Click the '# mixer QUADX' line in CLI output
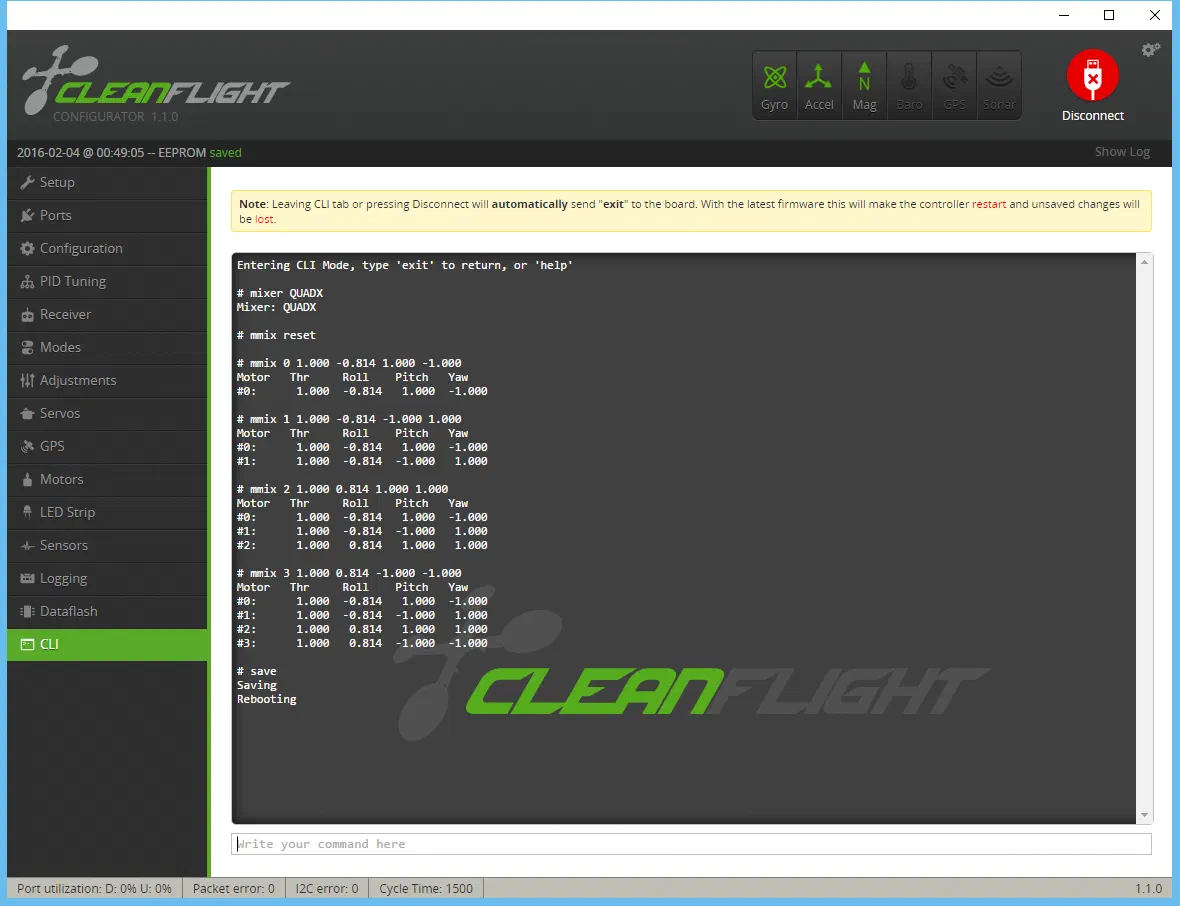This screenshot has width=1180, height=906. coord(280,293)
